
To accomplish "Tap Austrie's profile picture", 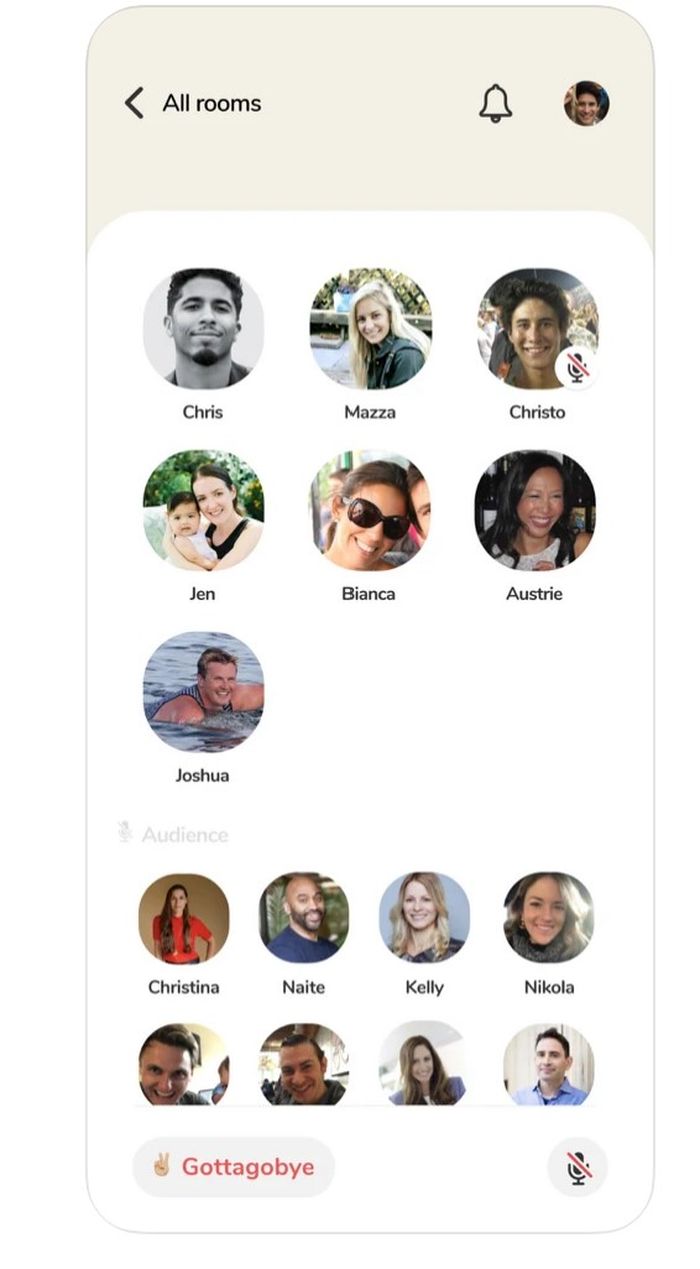I will click(535, 510).
